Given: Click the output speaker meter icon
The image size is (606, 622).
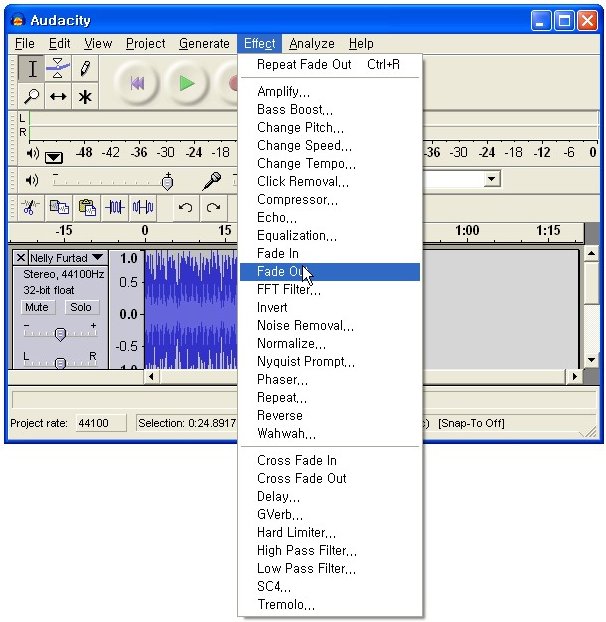Looking at the screenshot, I should coord(33,153).
